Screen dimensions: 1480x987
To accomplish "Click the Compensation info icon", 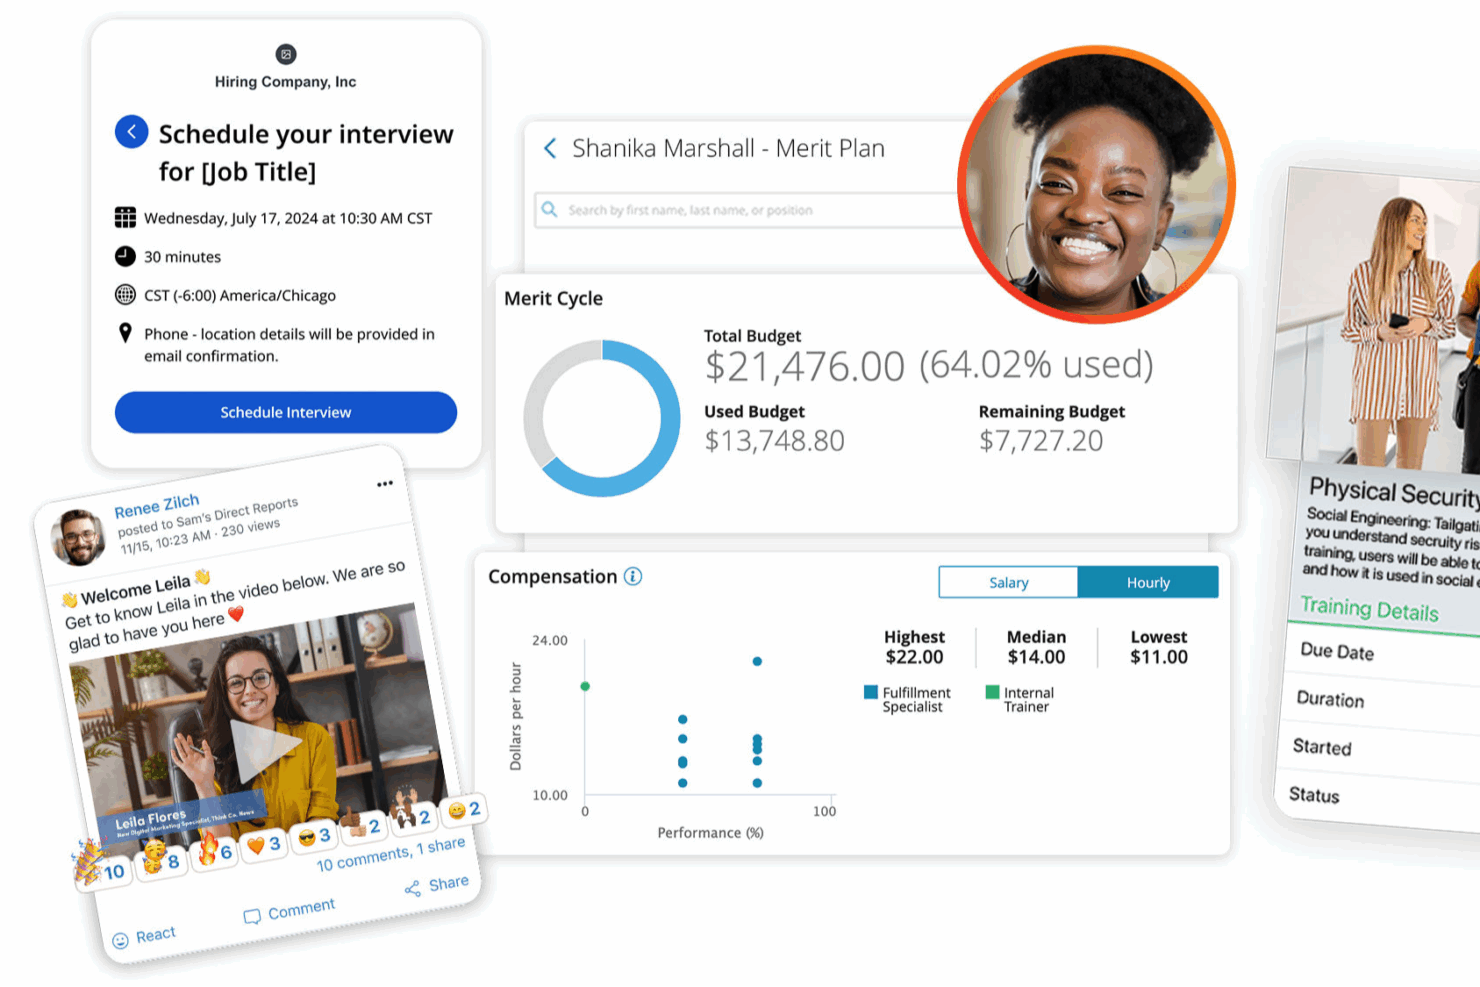I will 633,577.
